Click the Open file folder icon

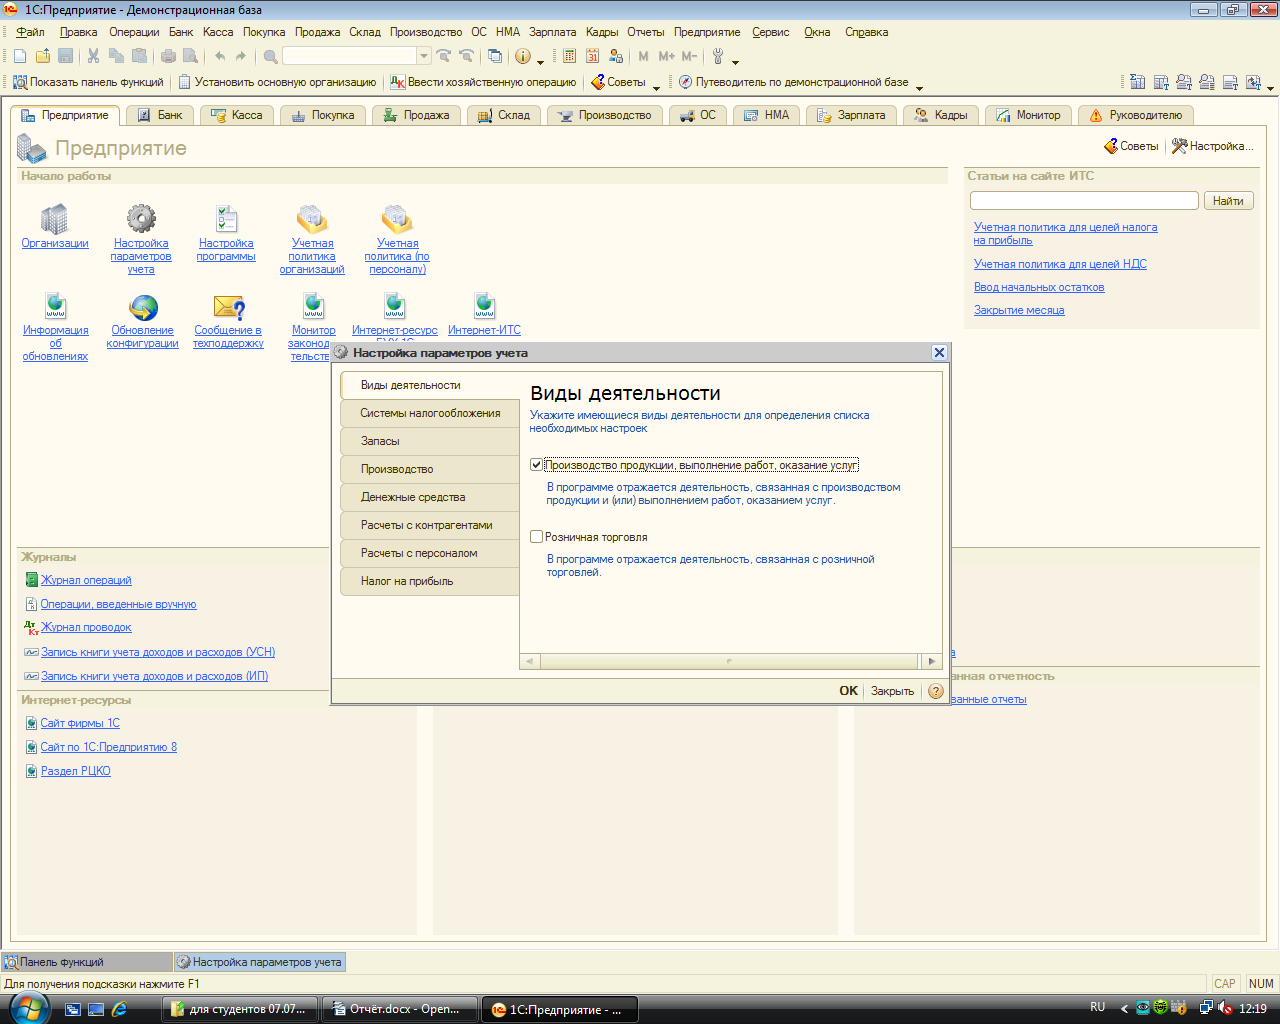[x=43, y=56]
